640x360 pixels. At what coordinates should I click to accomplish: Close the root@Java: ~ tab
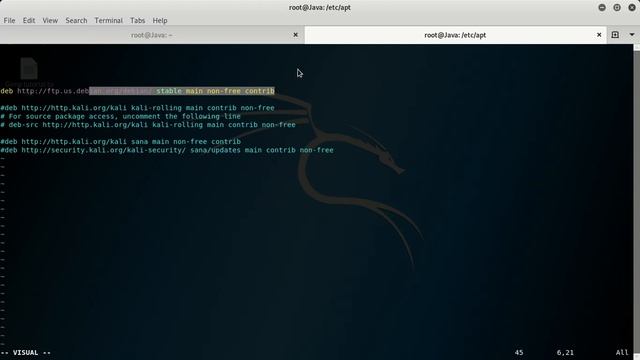pyautogui.click(x=296, y=35)
